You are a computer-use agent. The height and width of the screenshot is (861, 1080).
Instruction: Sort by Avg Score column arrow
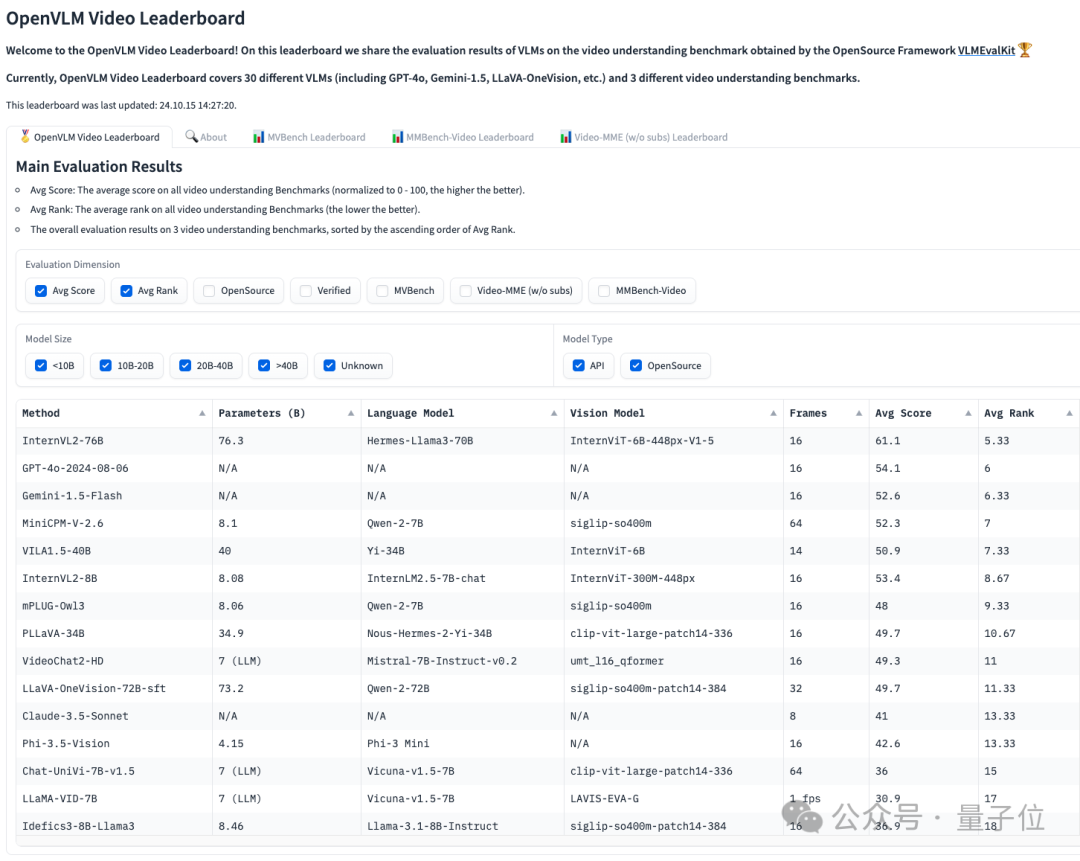point(968,413)
